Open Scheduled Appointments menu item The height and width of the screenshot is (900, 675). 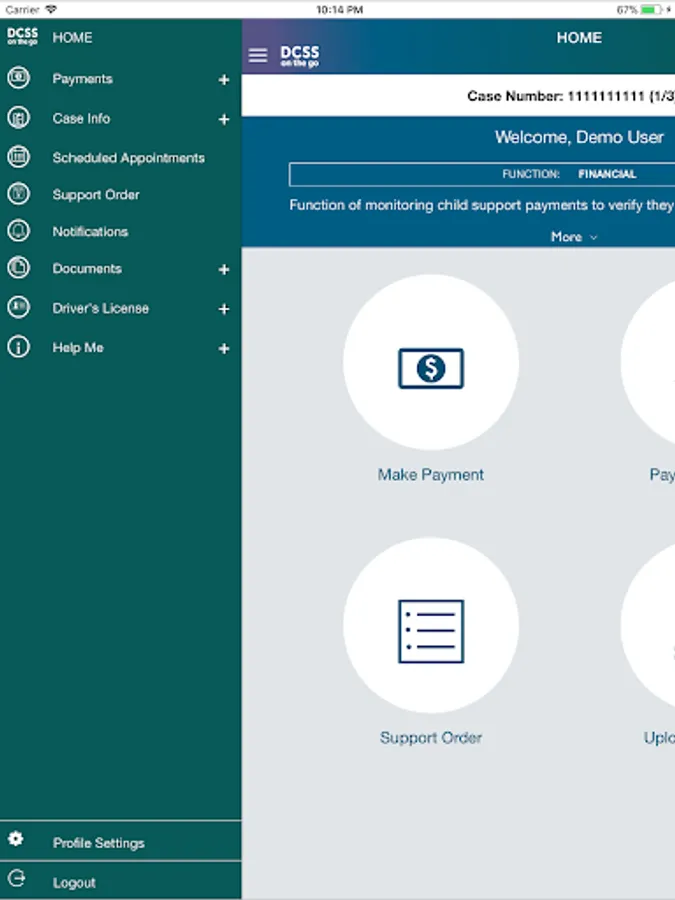tap(129, 158)
